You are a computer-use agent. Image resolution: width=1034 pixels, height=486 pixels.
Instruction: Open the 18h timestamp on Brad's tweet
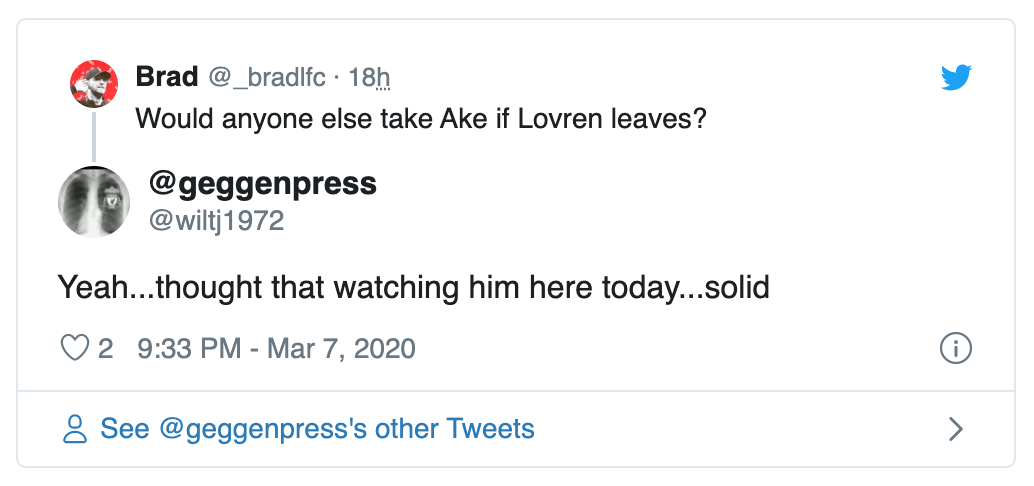click(369, 76)
